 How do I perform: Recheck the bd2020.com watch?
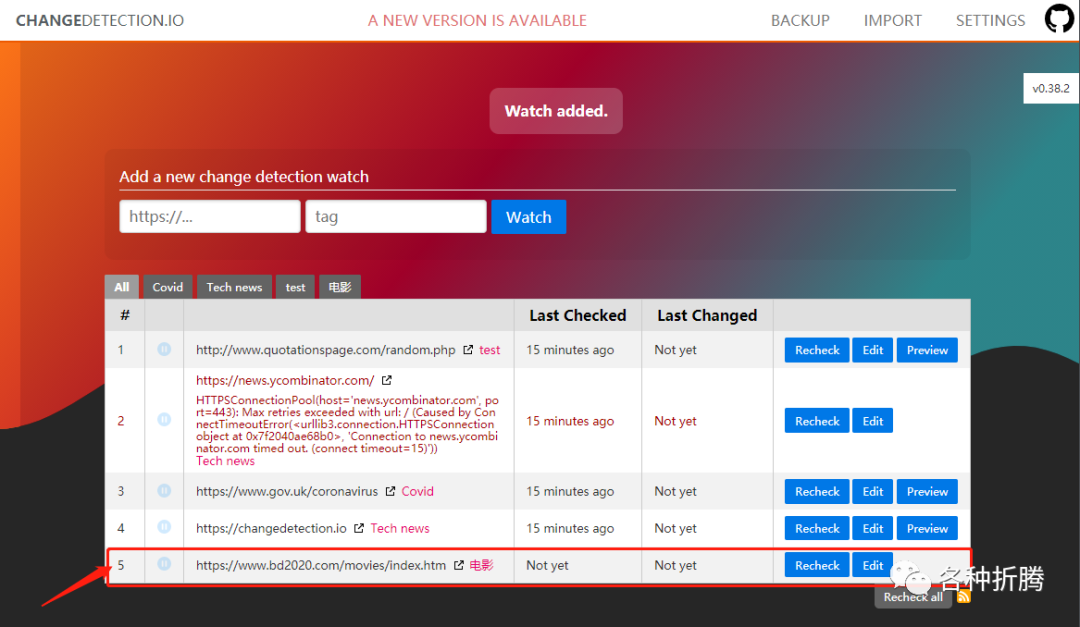coord(817,565)
